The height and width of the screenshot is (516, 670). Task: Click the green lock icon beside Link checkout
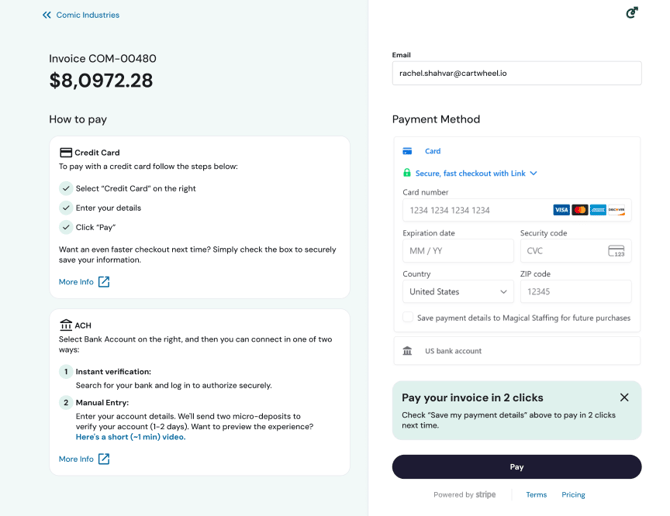coord(407,173)
